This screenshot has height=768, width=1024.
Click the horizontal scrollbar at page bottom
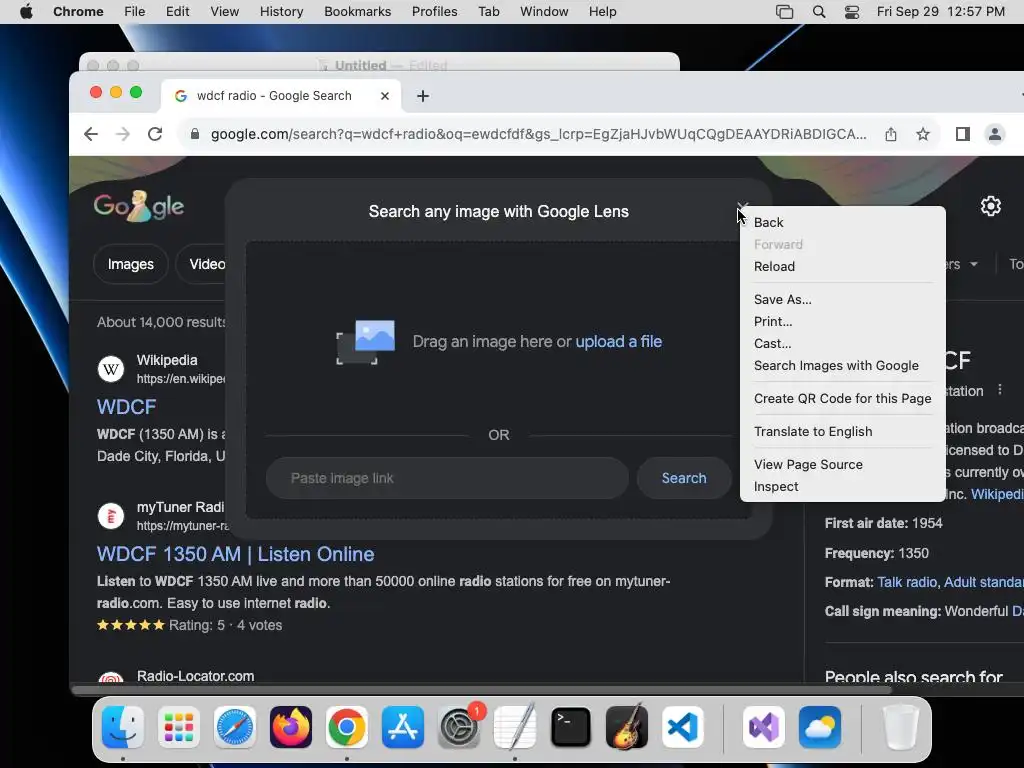tap(481, 690)
